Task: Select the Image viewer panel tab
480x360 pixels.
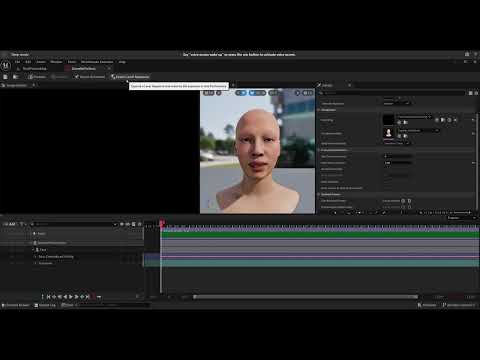Action: (x=16, y=86)
